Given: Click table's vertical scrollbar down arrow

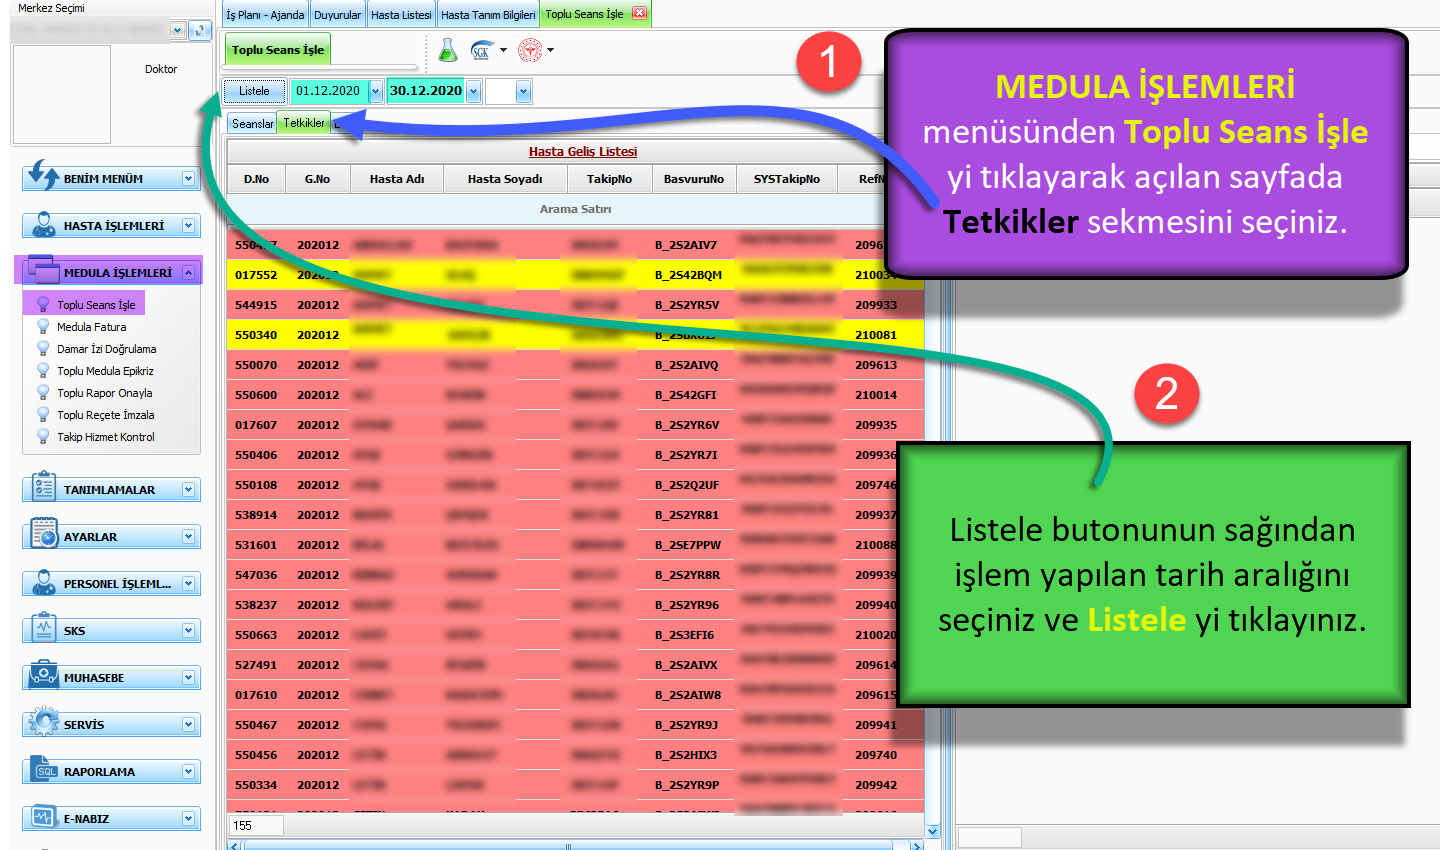Looking at the screenshot, I should click(x=933, y=831).
